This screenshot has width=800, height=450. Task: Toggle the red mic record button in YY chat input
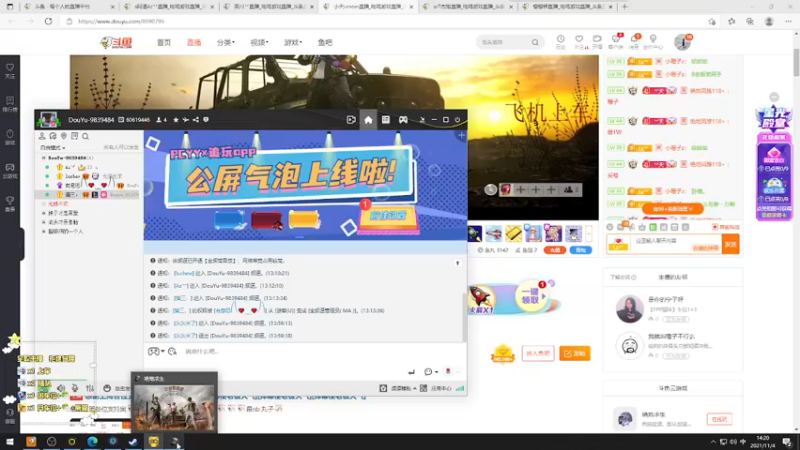coord(448,371)
